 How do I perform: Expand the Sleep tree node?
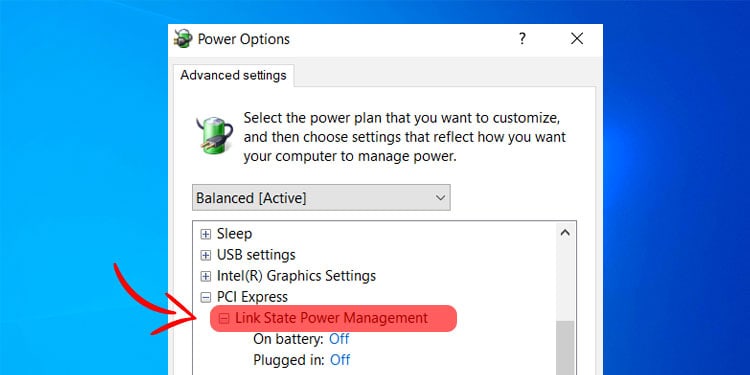(x=206, y=234)
